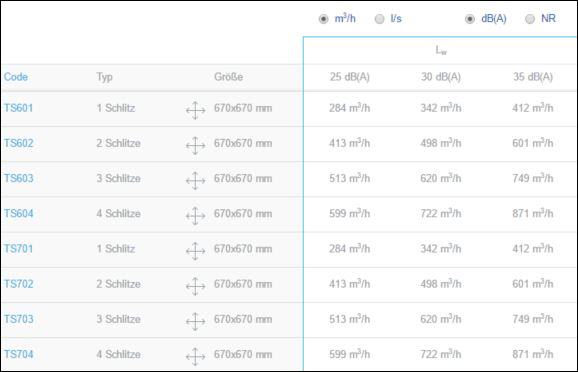The image size is (578, 372).
Task: Click the 30 dB(A) column header
Action: pyautogui.click(x=441, y=77)
